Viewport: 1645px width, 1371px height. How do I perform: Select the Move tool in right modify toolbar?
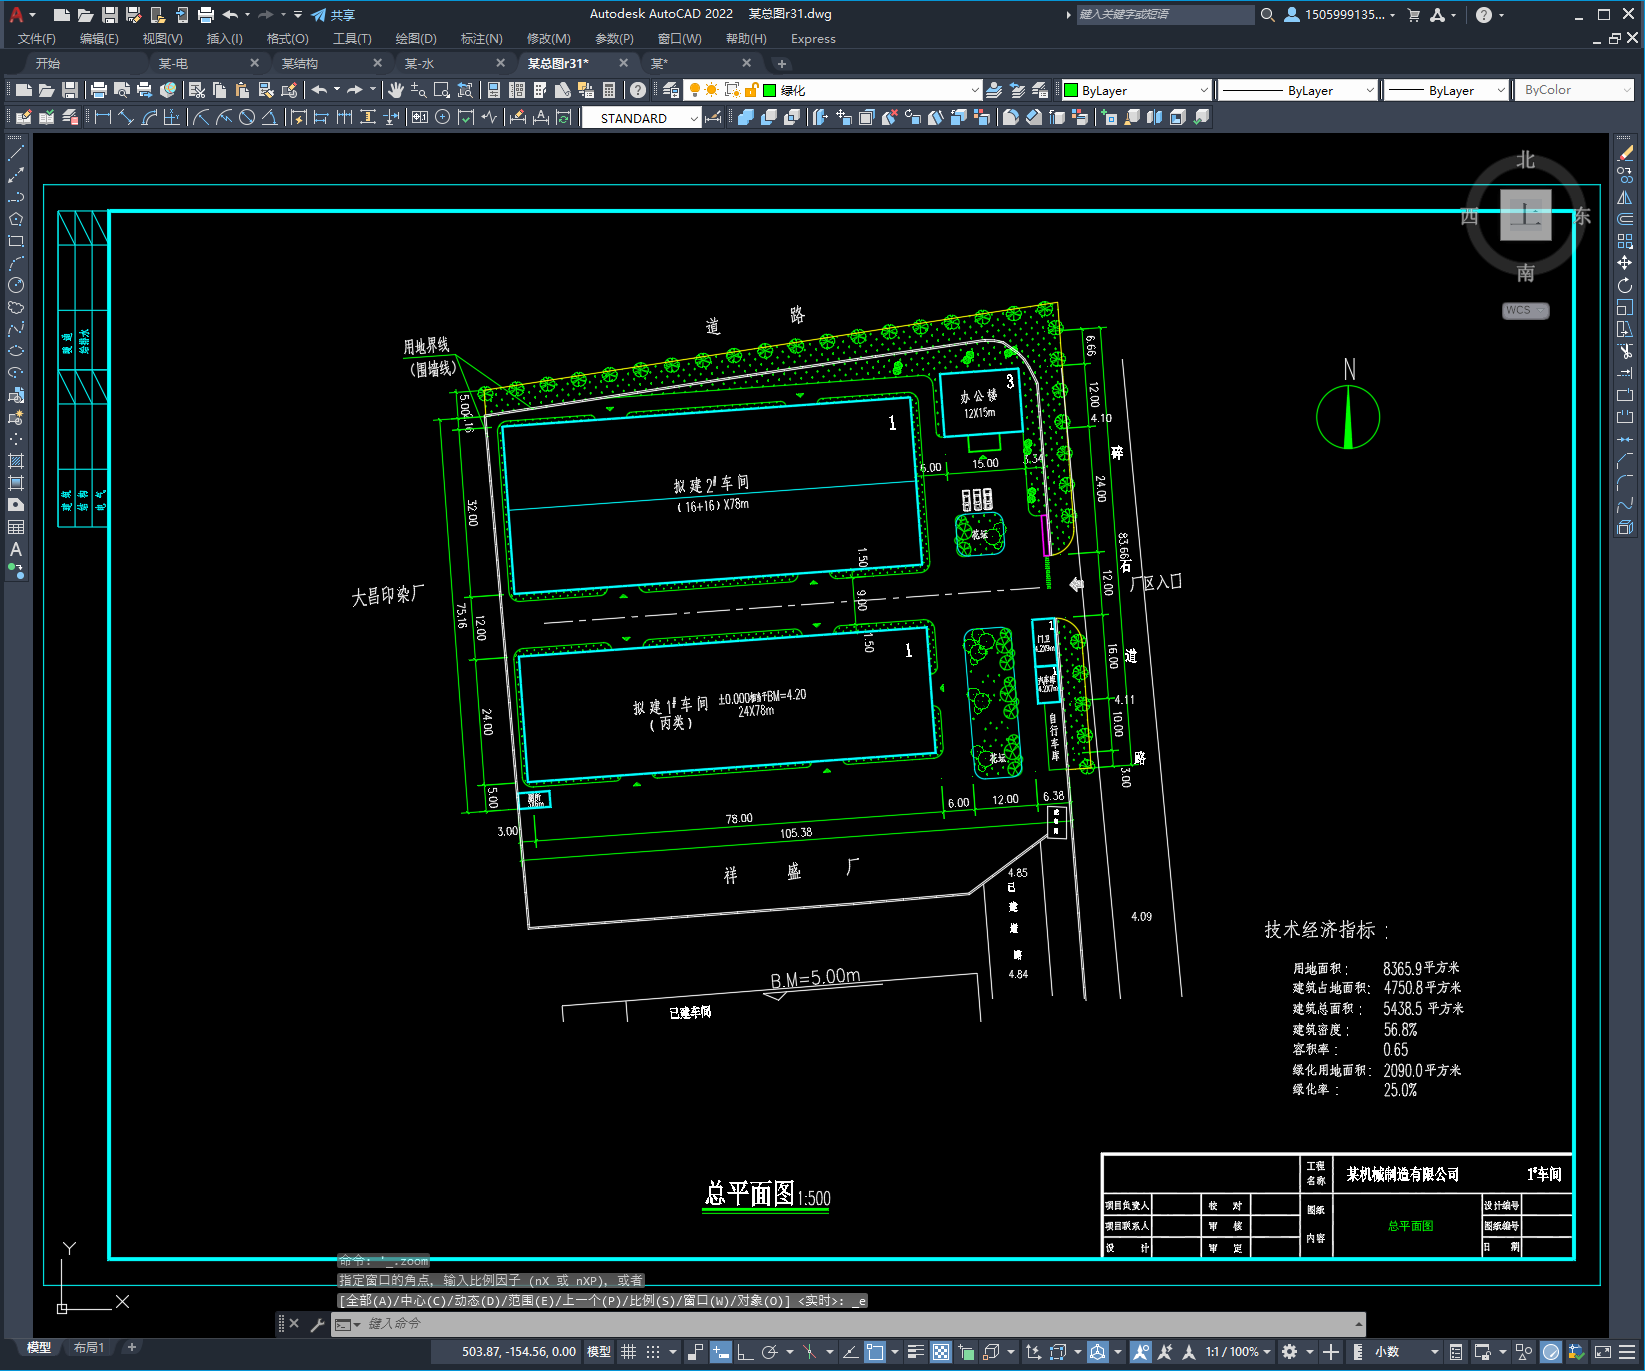pos(1625,263)
